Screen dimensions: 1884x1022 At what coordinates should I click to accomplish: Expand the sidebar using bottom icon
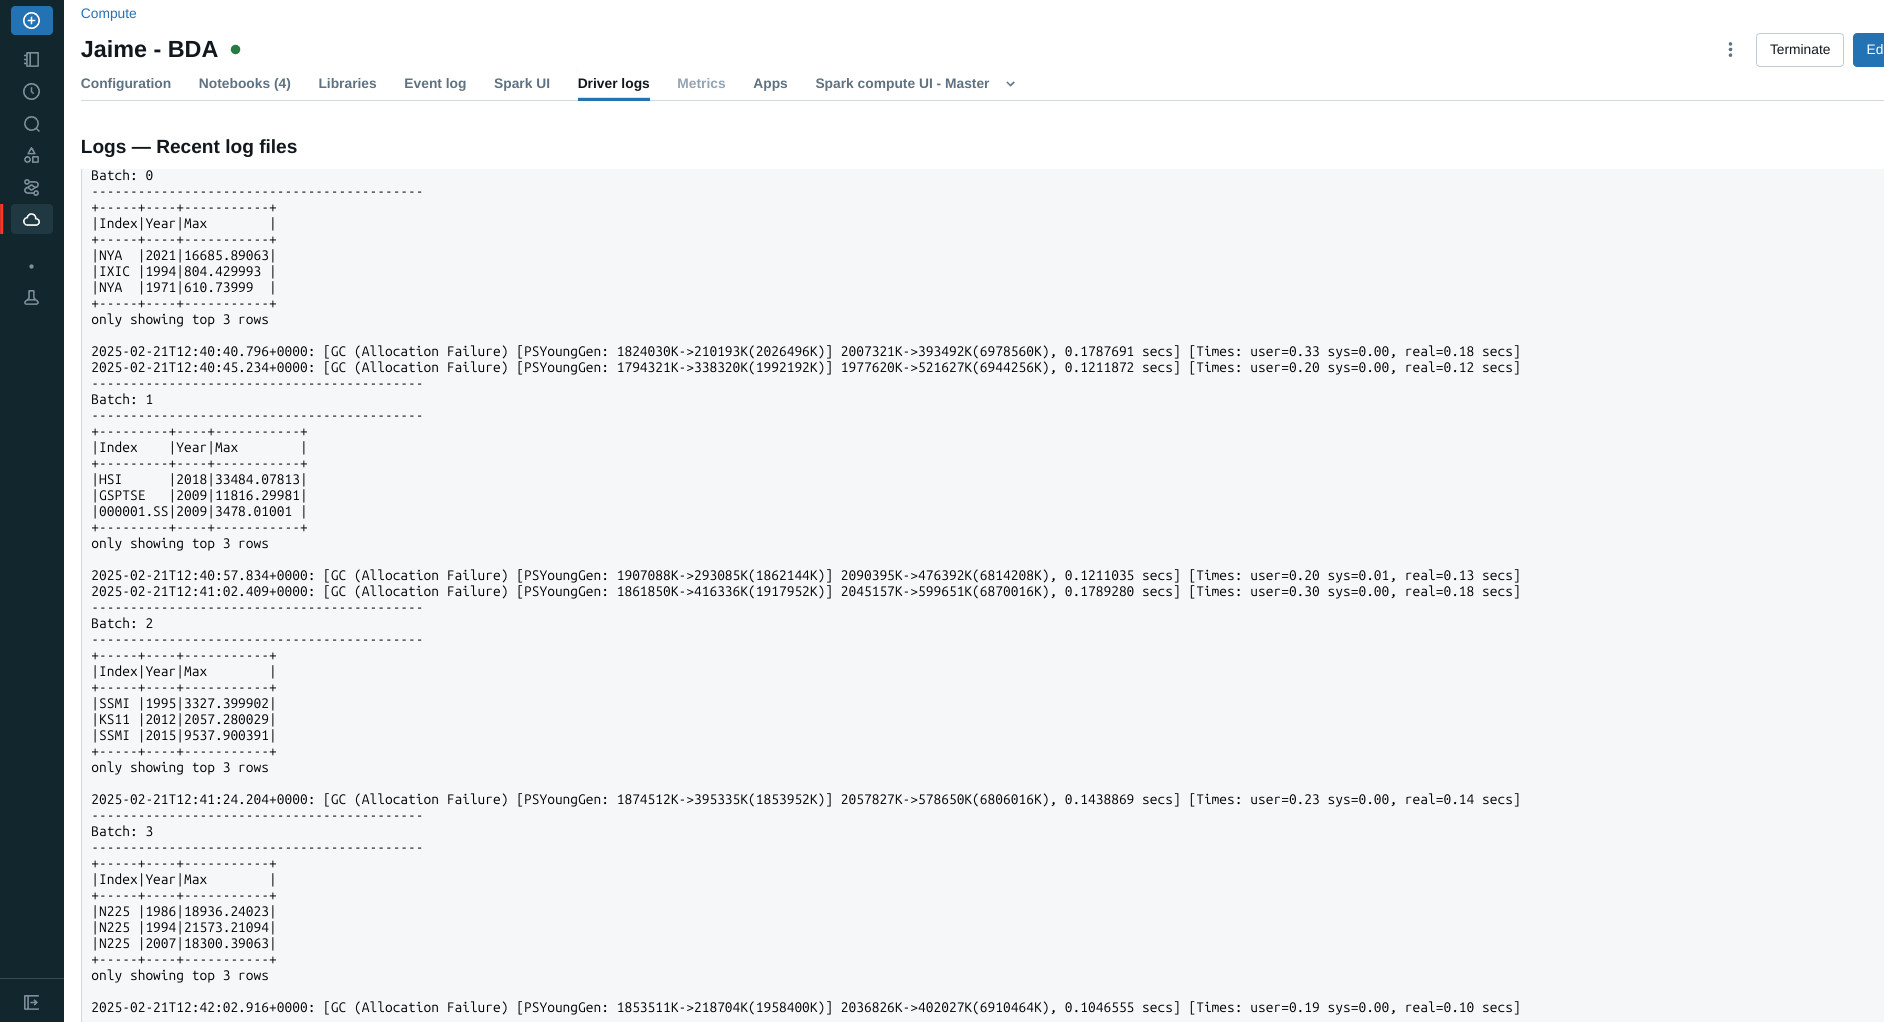pos(31,1002)
